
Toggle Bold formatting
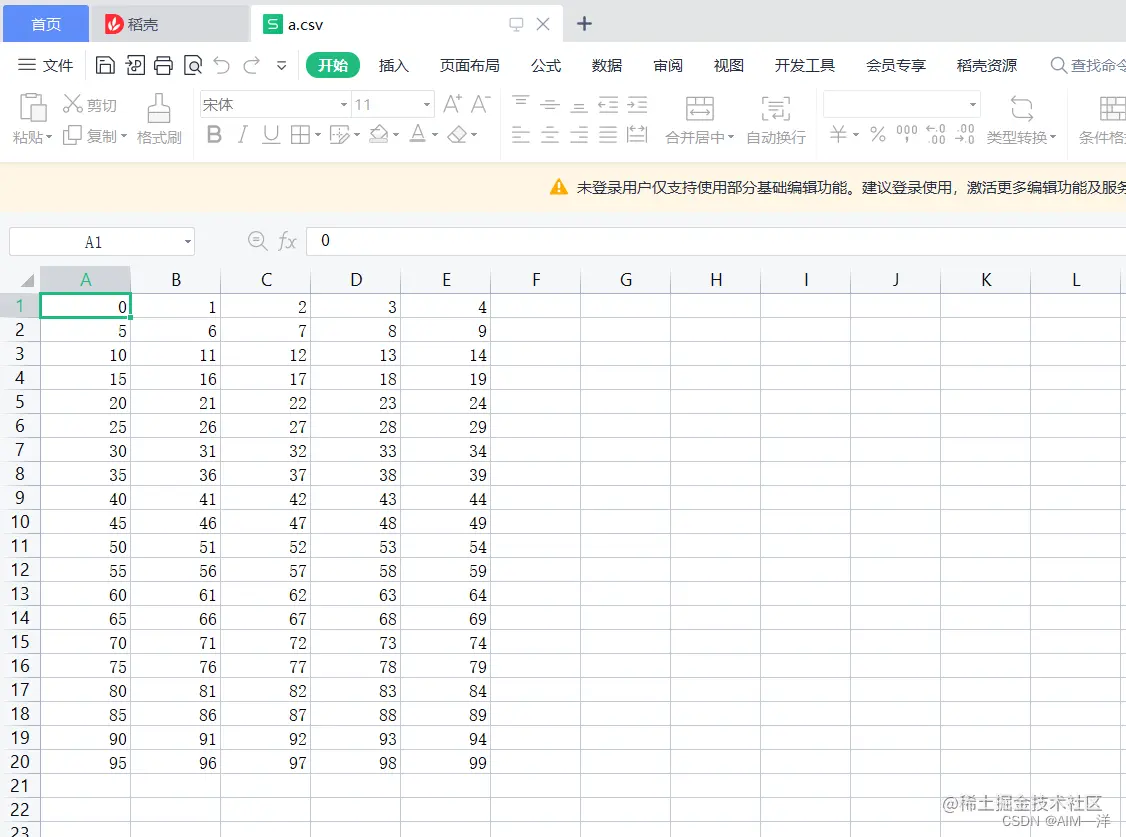point(214,134)
